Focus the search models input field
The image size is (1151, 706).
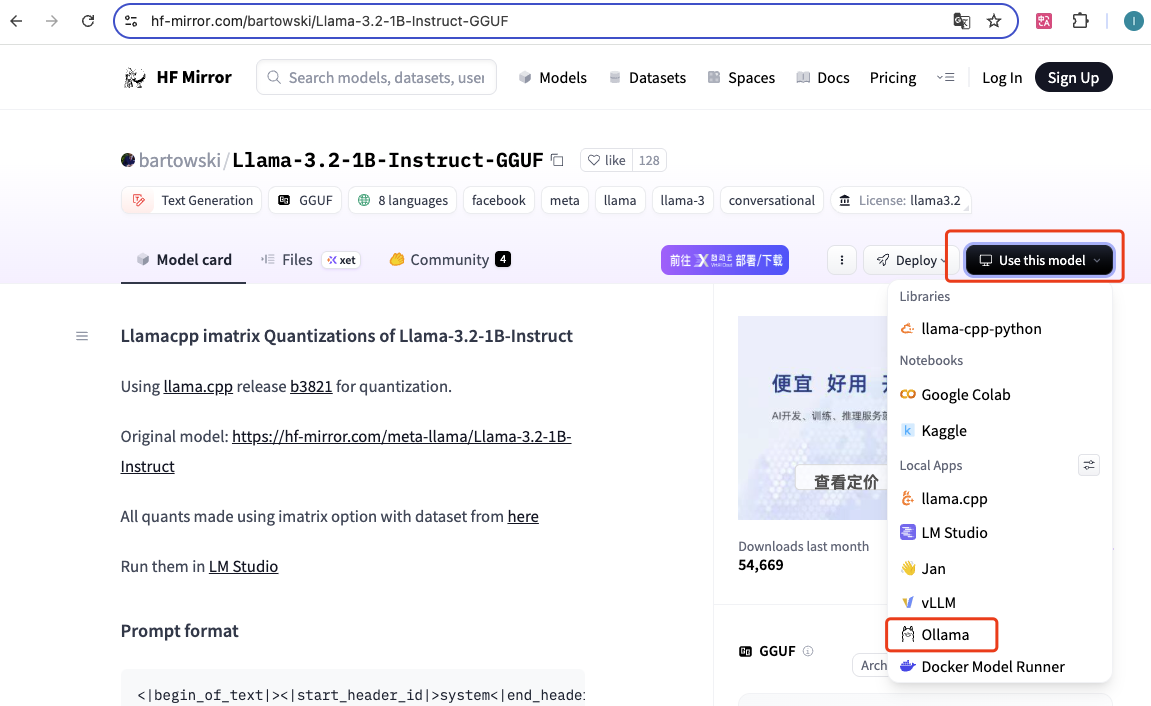(377, 78)
